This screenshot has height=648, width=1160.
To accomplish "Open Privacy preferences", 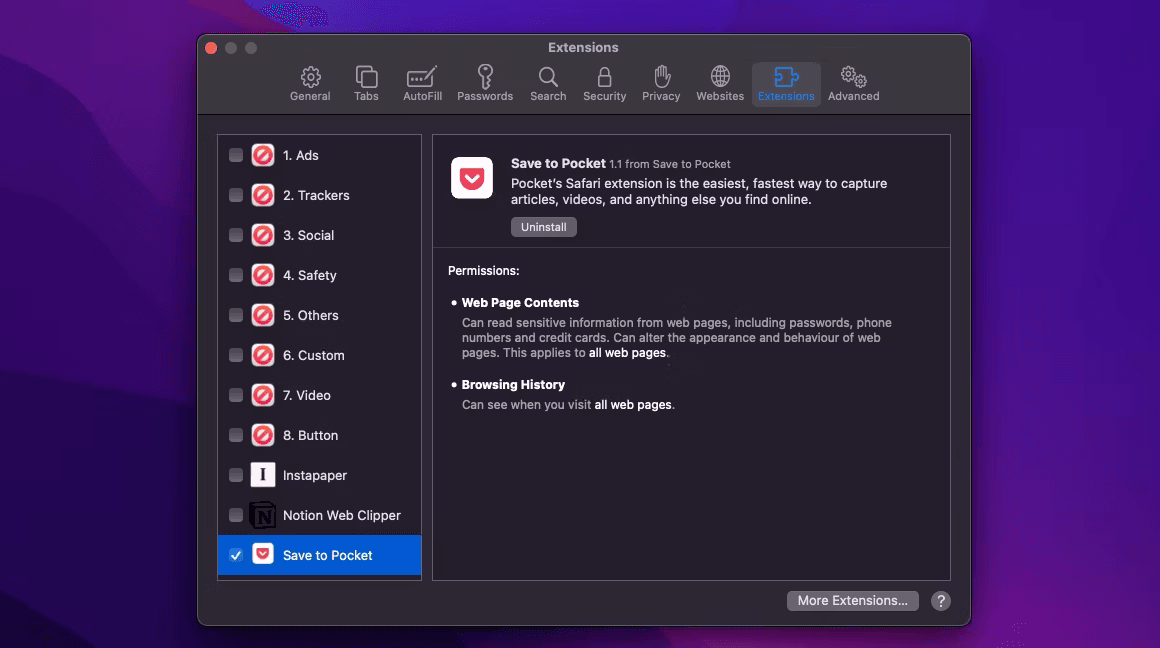I will (x=661, y=84).
